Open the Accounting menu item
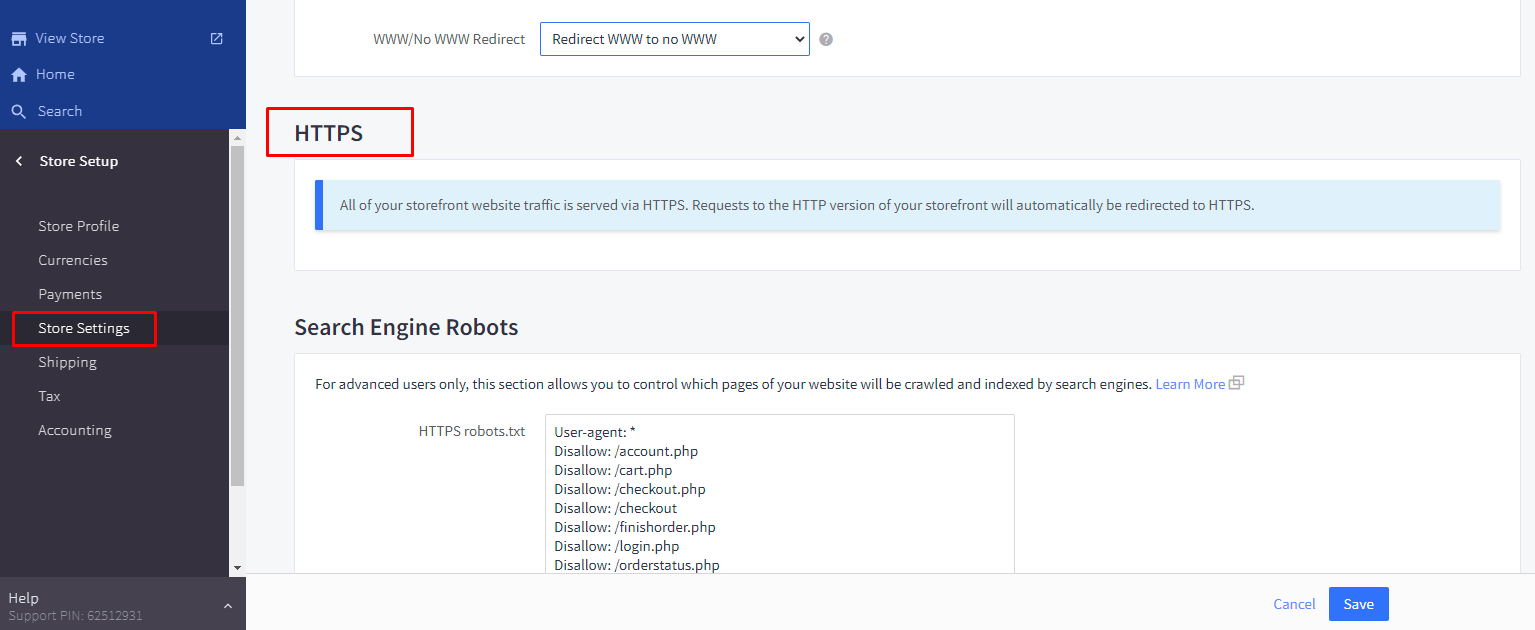Image resolution: width=1535 pixels, height=630 pixels. click(x=74, y=430)
